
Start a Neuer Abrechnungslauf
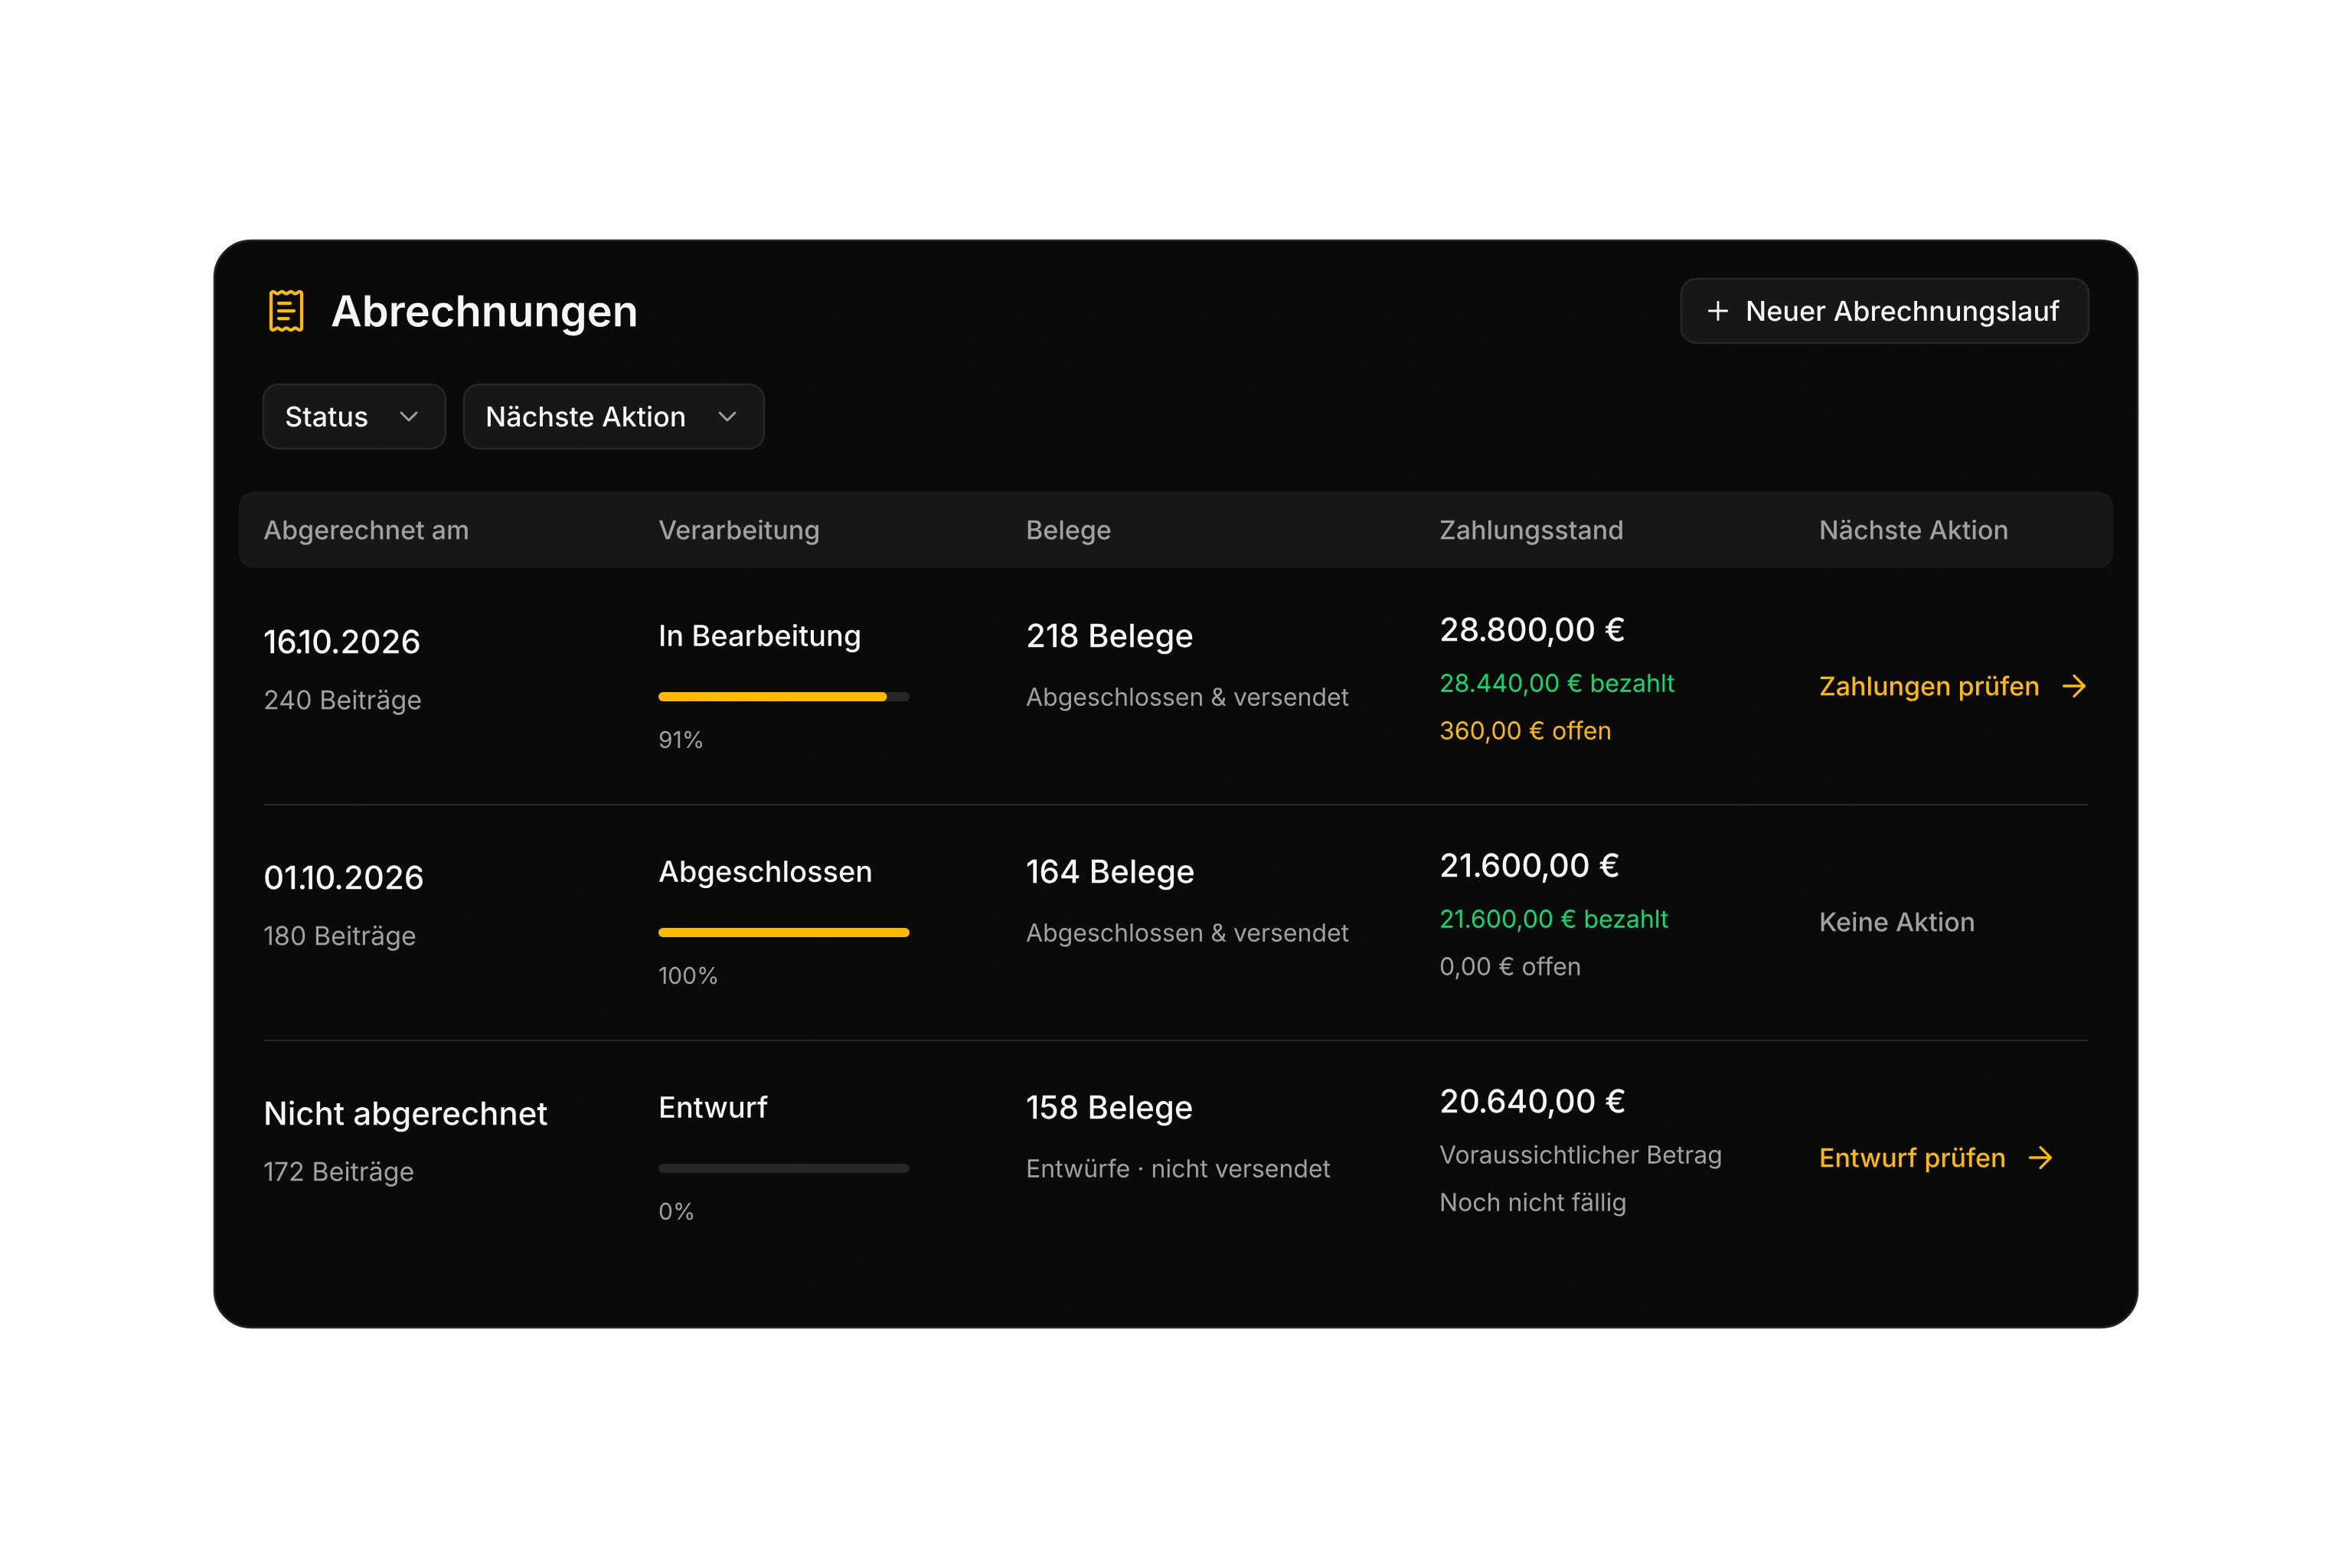tap(1884, 311)
